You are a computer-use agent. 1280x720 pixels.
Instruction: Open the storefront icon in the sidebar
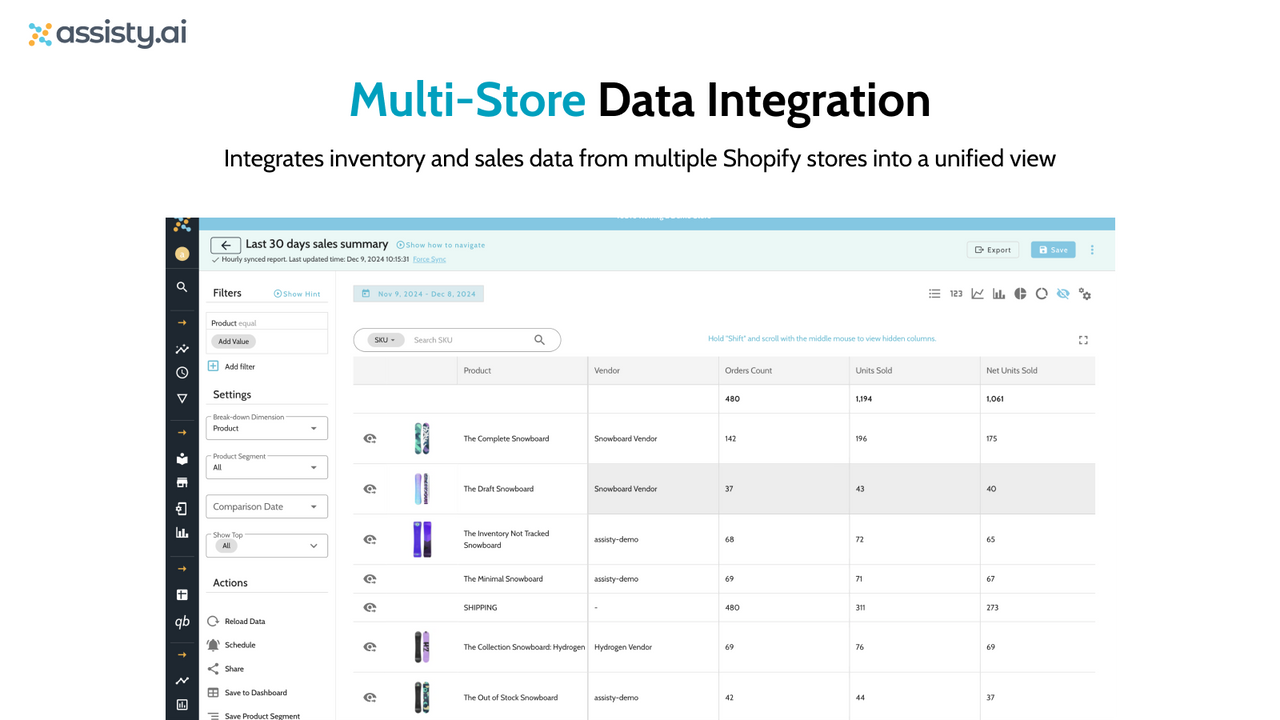[x=182, y=483]
